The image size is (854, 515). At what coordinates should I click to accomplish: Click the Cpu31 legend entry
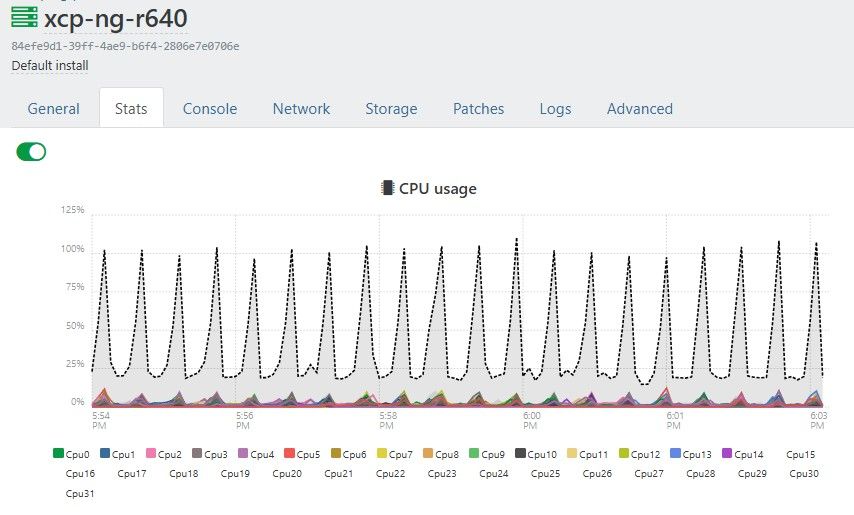[80, 493]
